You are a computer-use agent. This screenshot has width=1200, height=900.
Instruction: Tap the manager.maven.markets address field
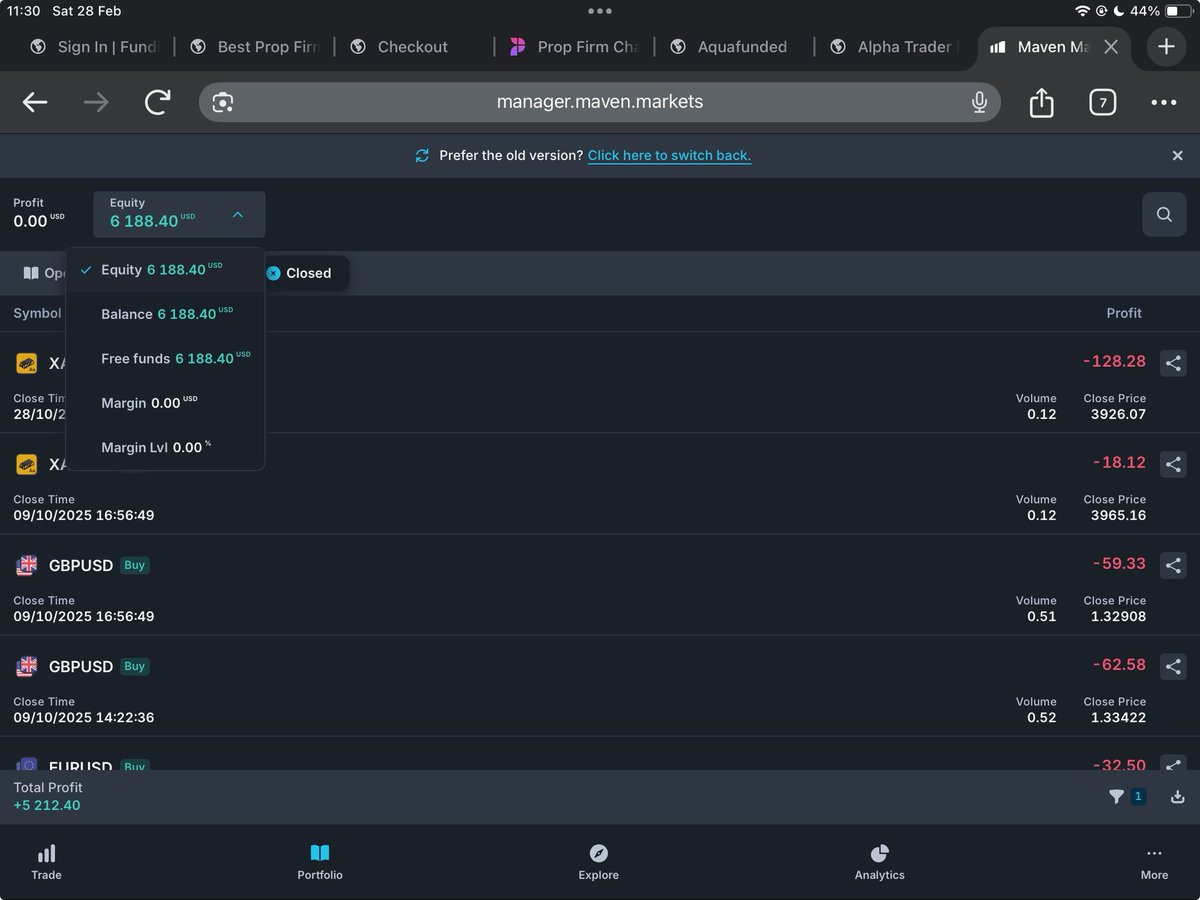point(600,102)
